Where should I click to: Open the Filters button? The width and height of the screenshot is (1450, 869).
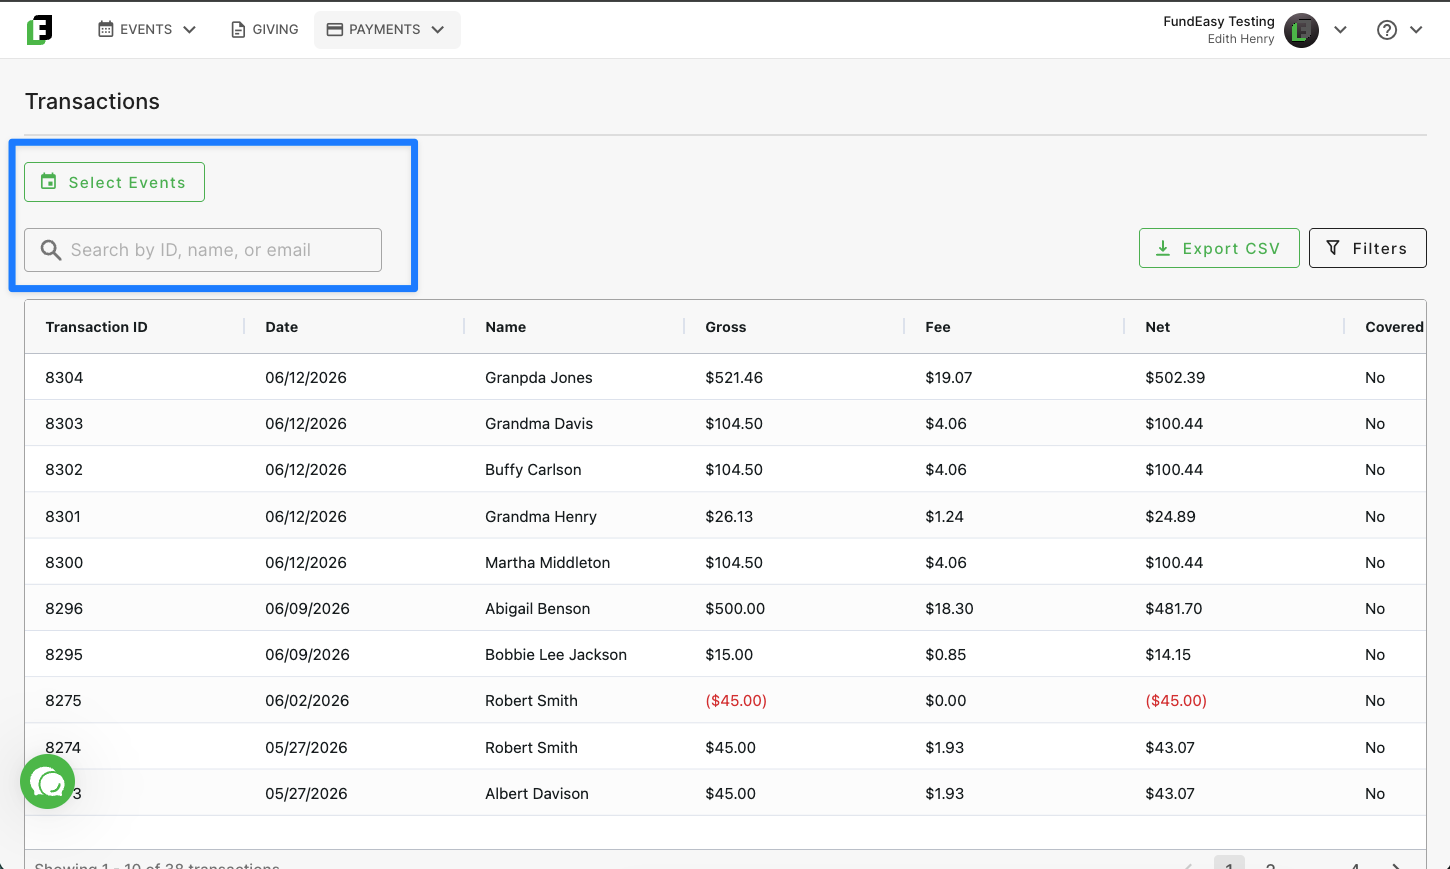pyautogui.click(x=1367, y=248)
